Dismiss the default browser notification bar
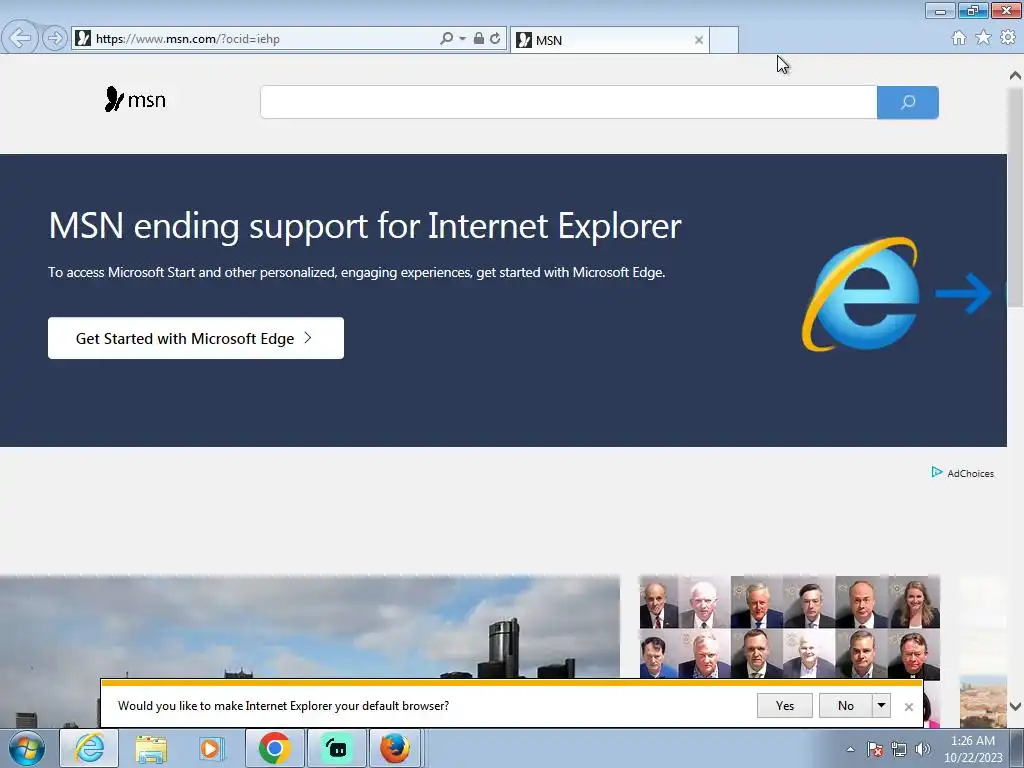The height and width of the screenshot is (768, 1024). [908, 707]
